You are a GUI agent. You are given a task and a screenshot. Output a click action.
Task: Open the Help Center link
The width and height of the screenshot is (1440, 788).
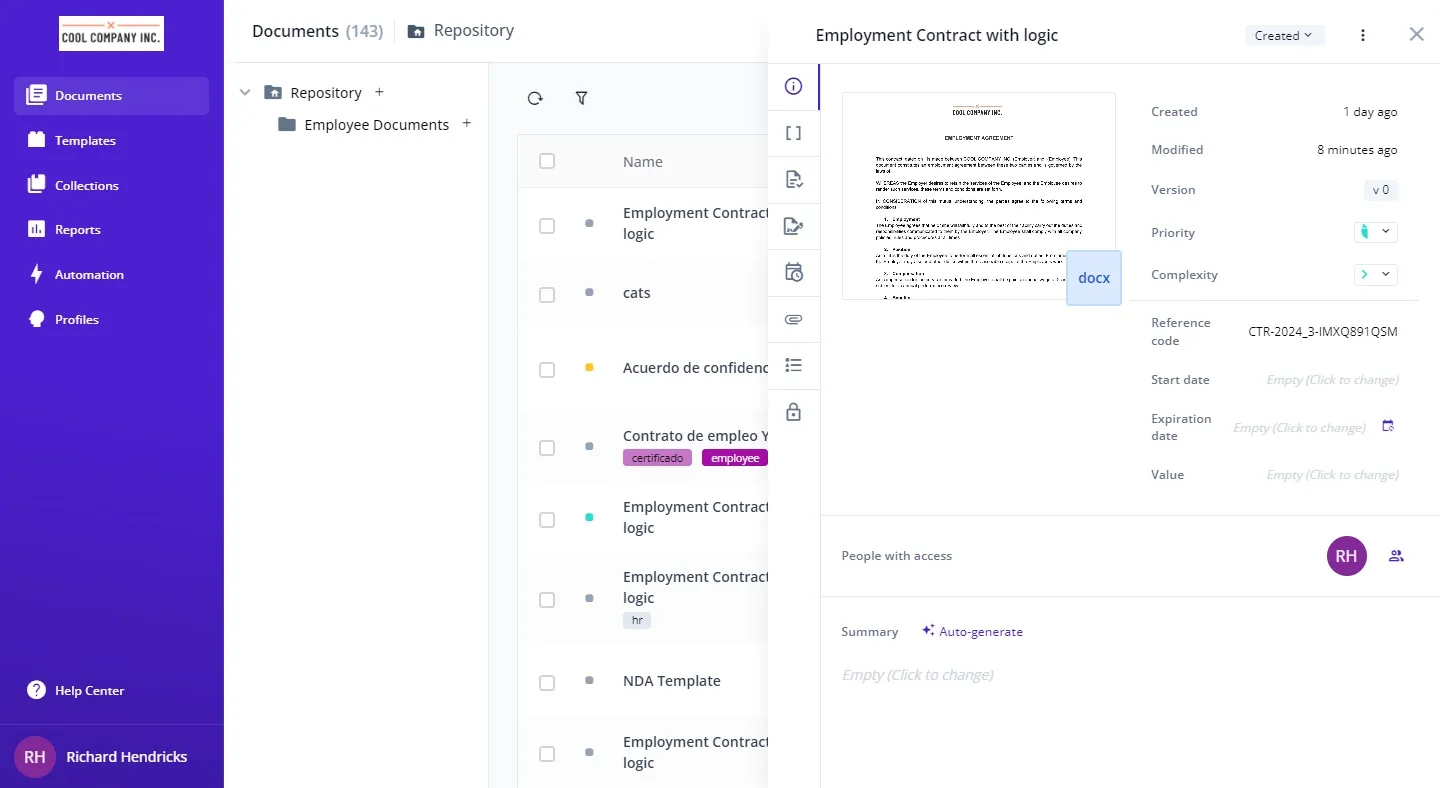(x=89, y=691)
